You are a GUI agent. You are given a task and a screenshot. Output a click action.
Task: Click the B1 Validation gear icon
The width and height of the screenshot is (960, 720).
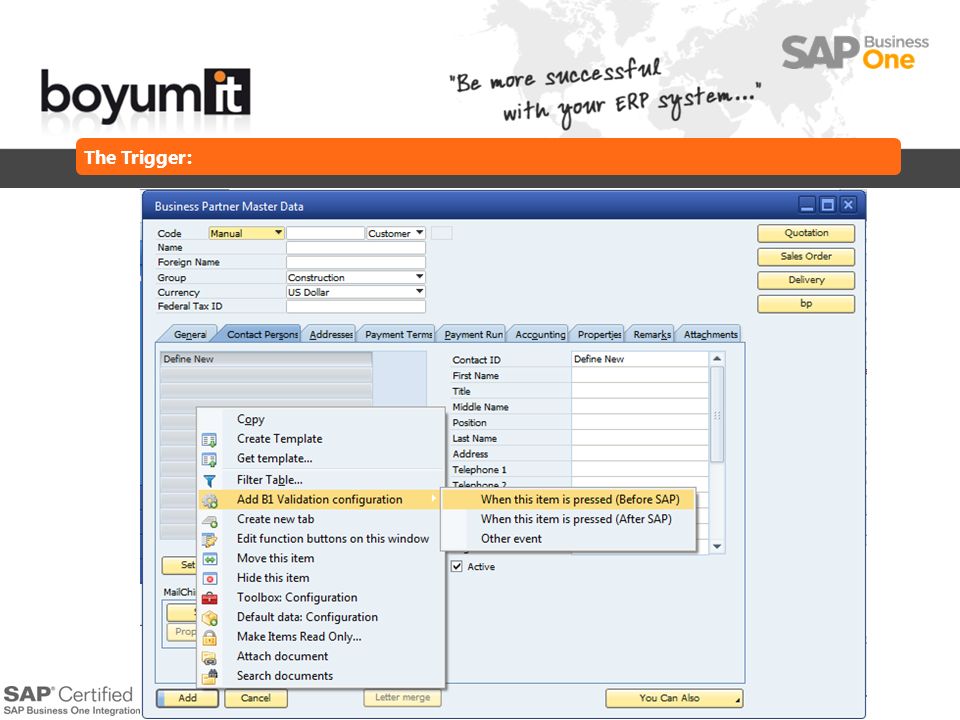click(x=209, y=500)
